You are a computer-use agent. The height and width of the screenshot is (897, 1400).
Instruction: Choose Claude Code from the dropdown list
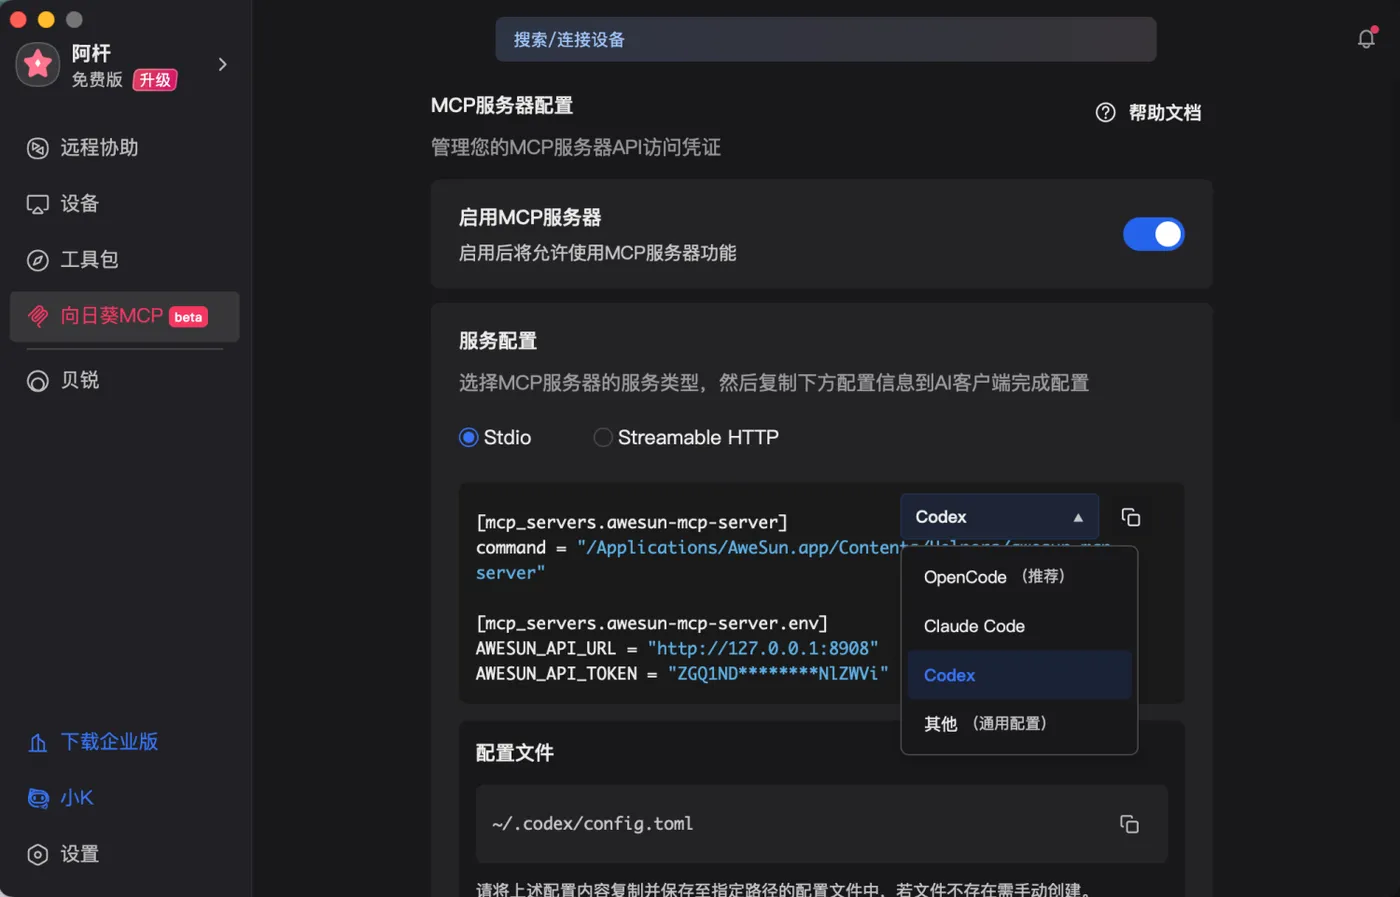[x=1019, y=626]
